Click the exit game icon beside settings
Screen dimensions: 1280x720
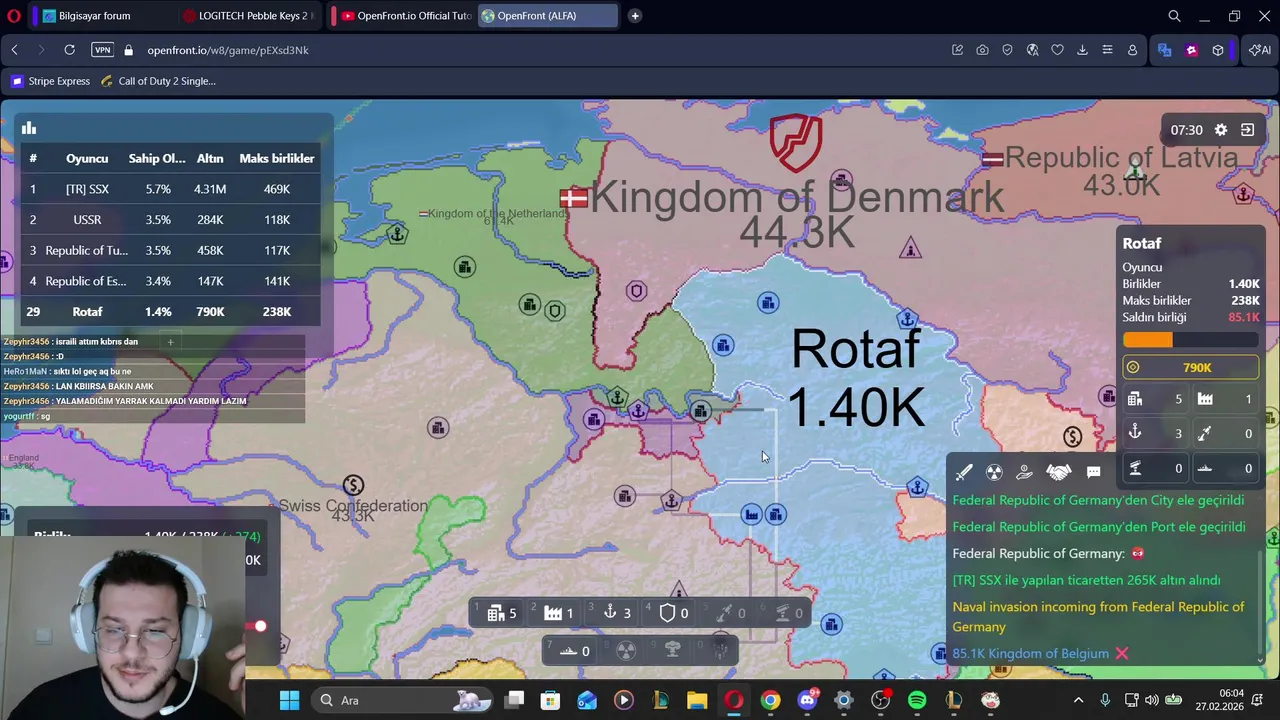coord(1248,130)
